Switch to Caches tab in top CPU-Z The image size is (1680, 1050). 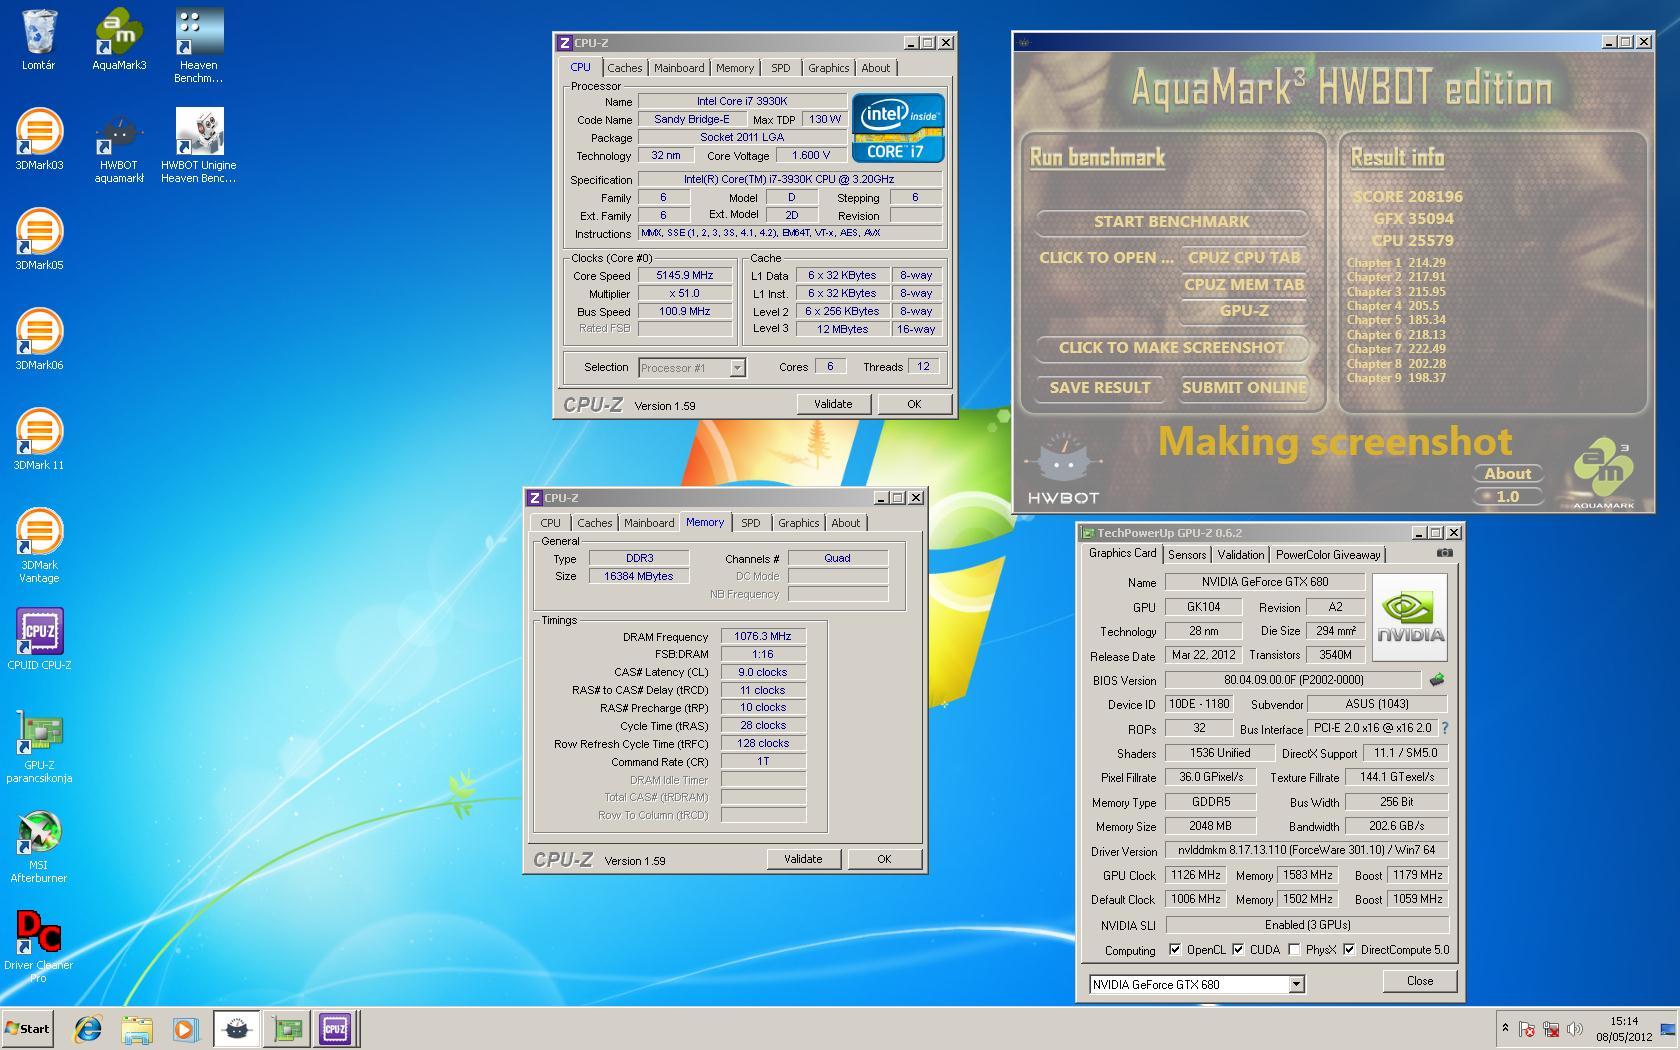pos(624,68)
